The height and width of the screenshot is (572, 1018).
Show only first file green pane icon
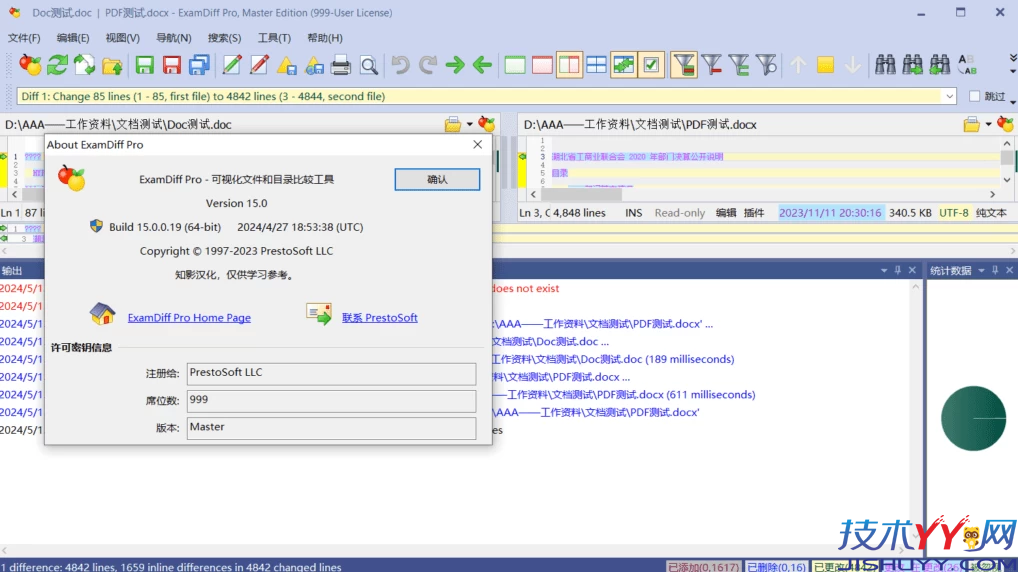[515, 65]
